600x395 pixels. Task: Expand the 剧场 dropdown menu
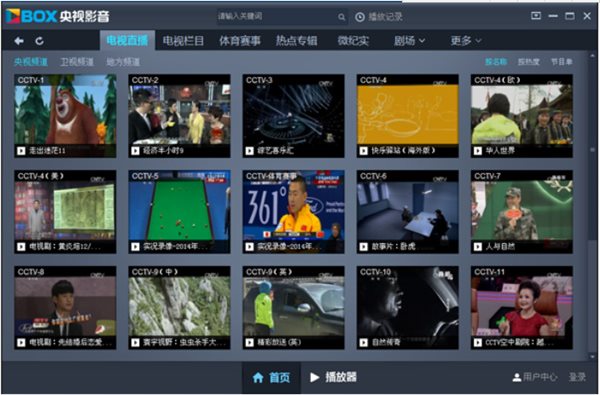point(409,41)
